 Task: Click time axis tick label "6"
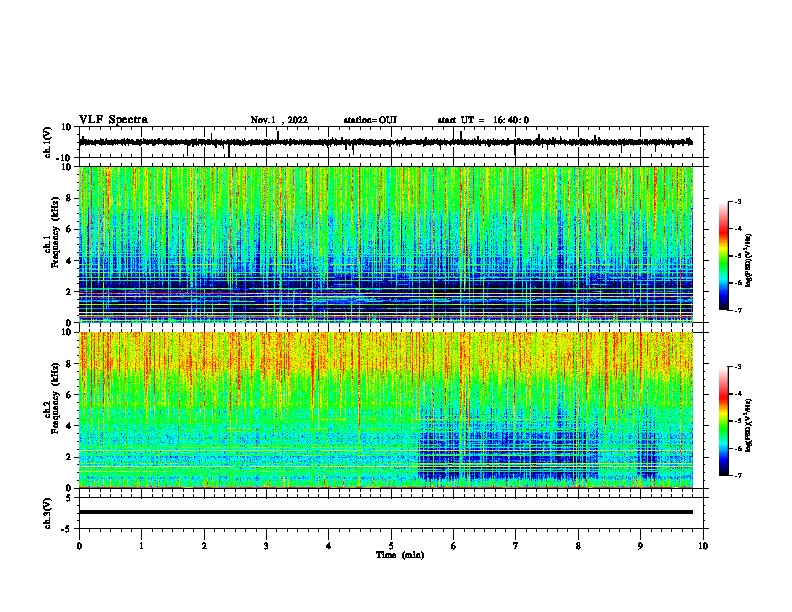454,546
